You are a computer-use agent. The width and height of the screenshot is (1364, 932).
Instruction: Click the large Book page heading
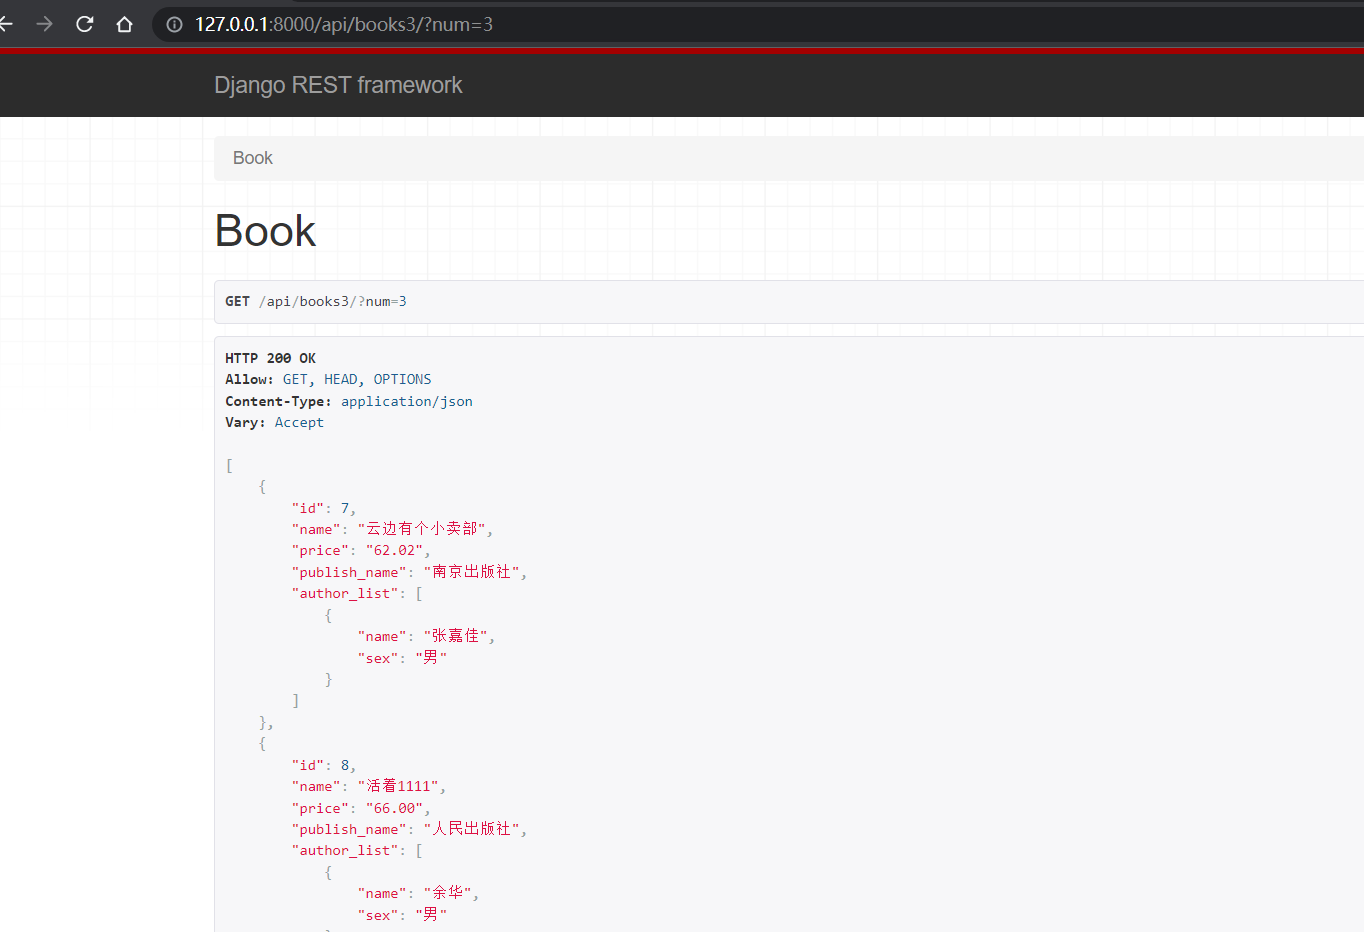[x=265, y=231]
